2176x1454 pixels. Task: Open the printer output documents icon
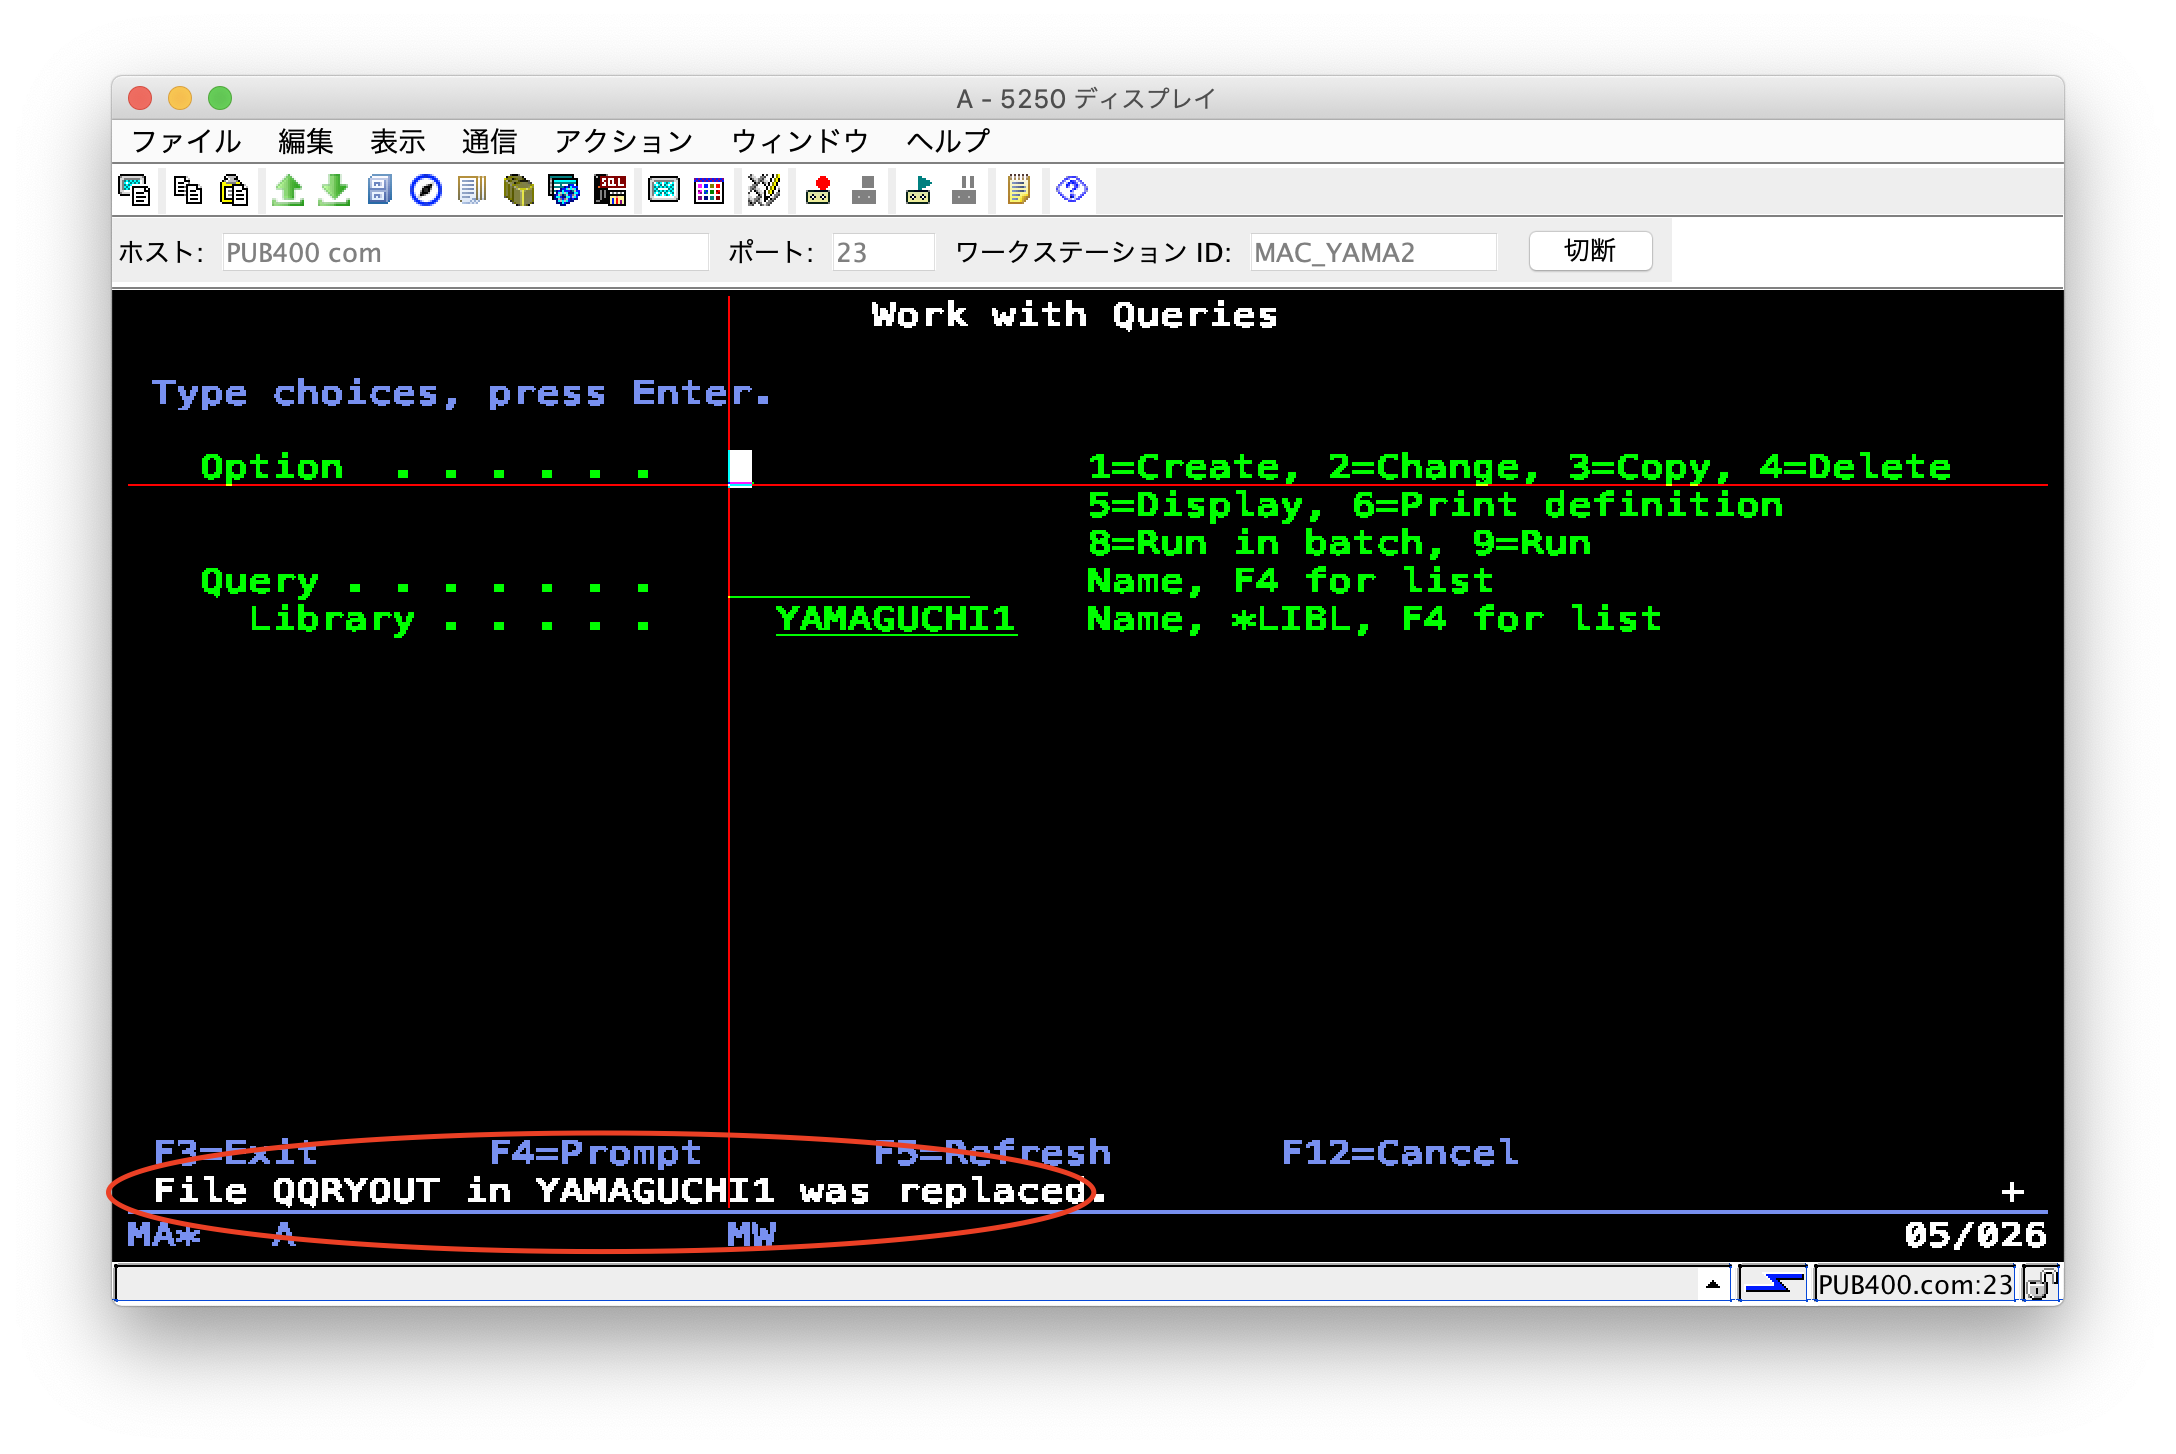point(472,190)
